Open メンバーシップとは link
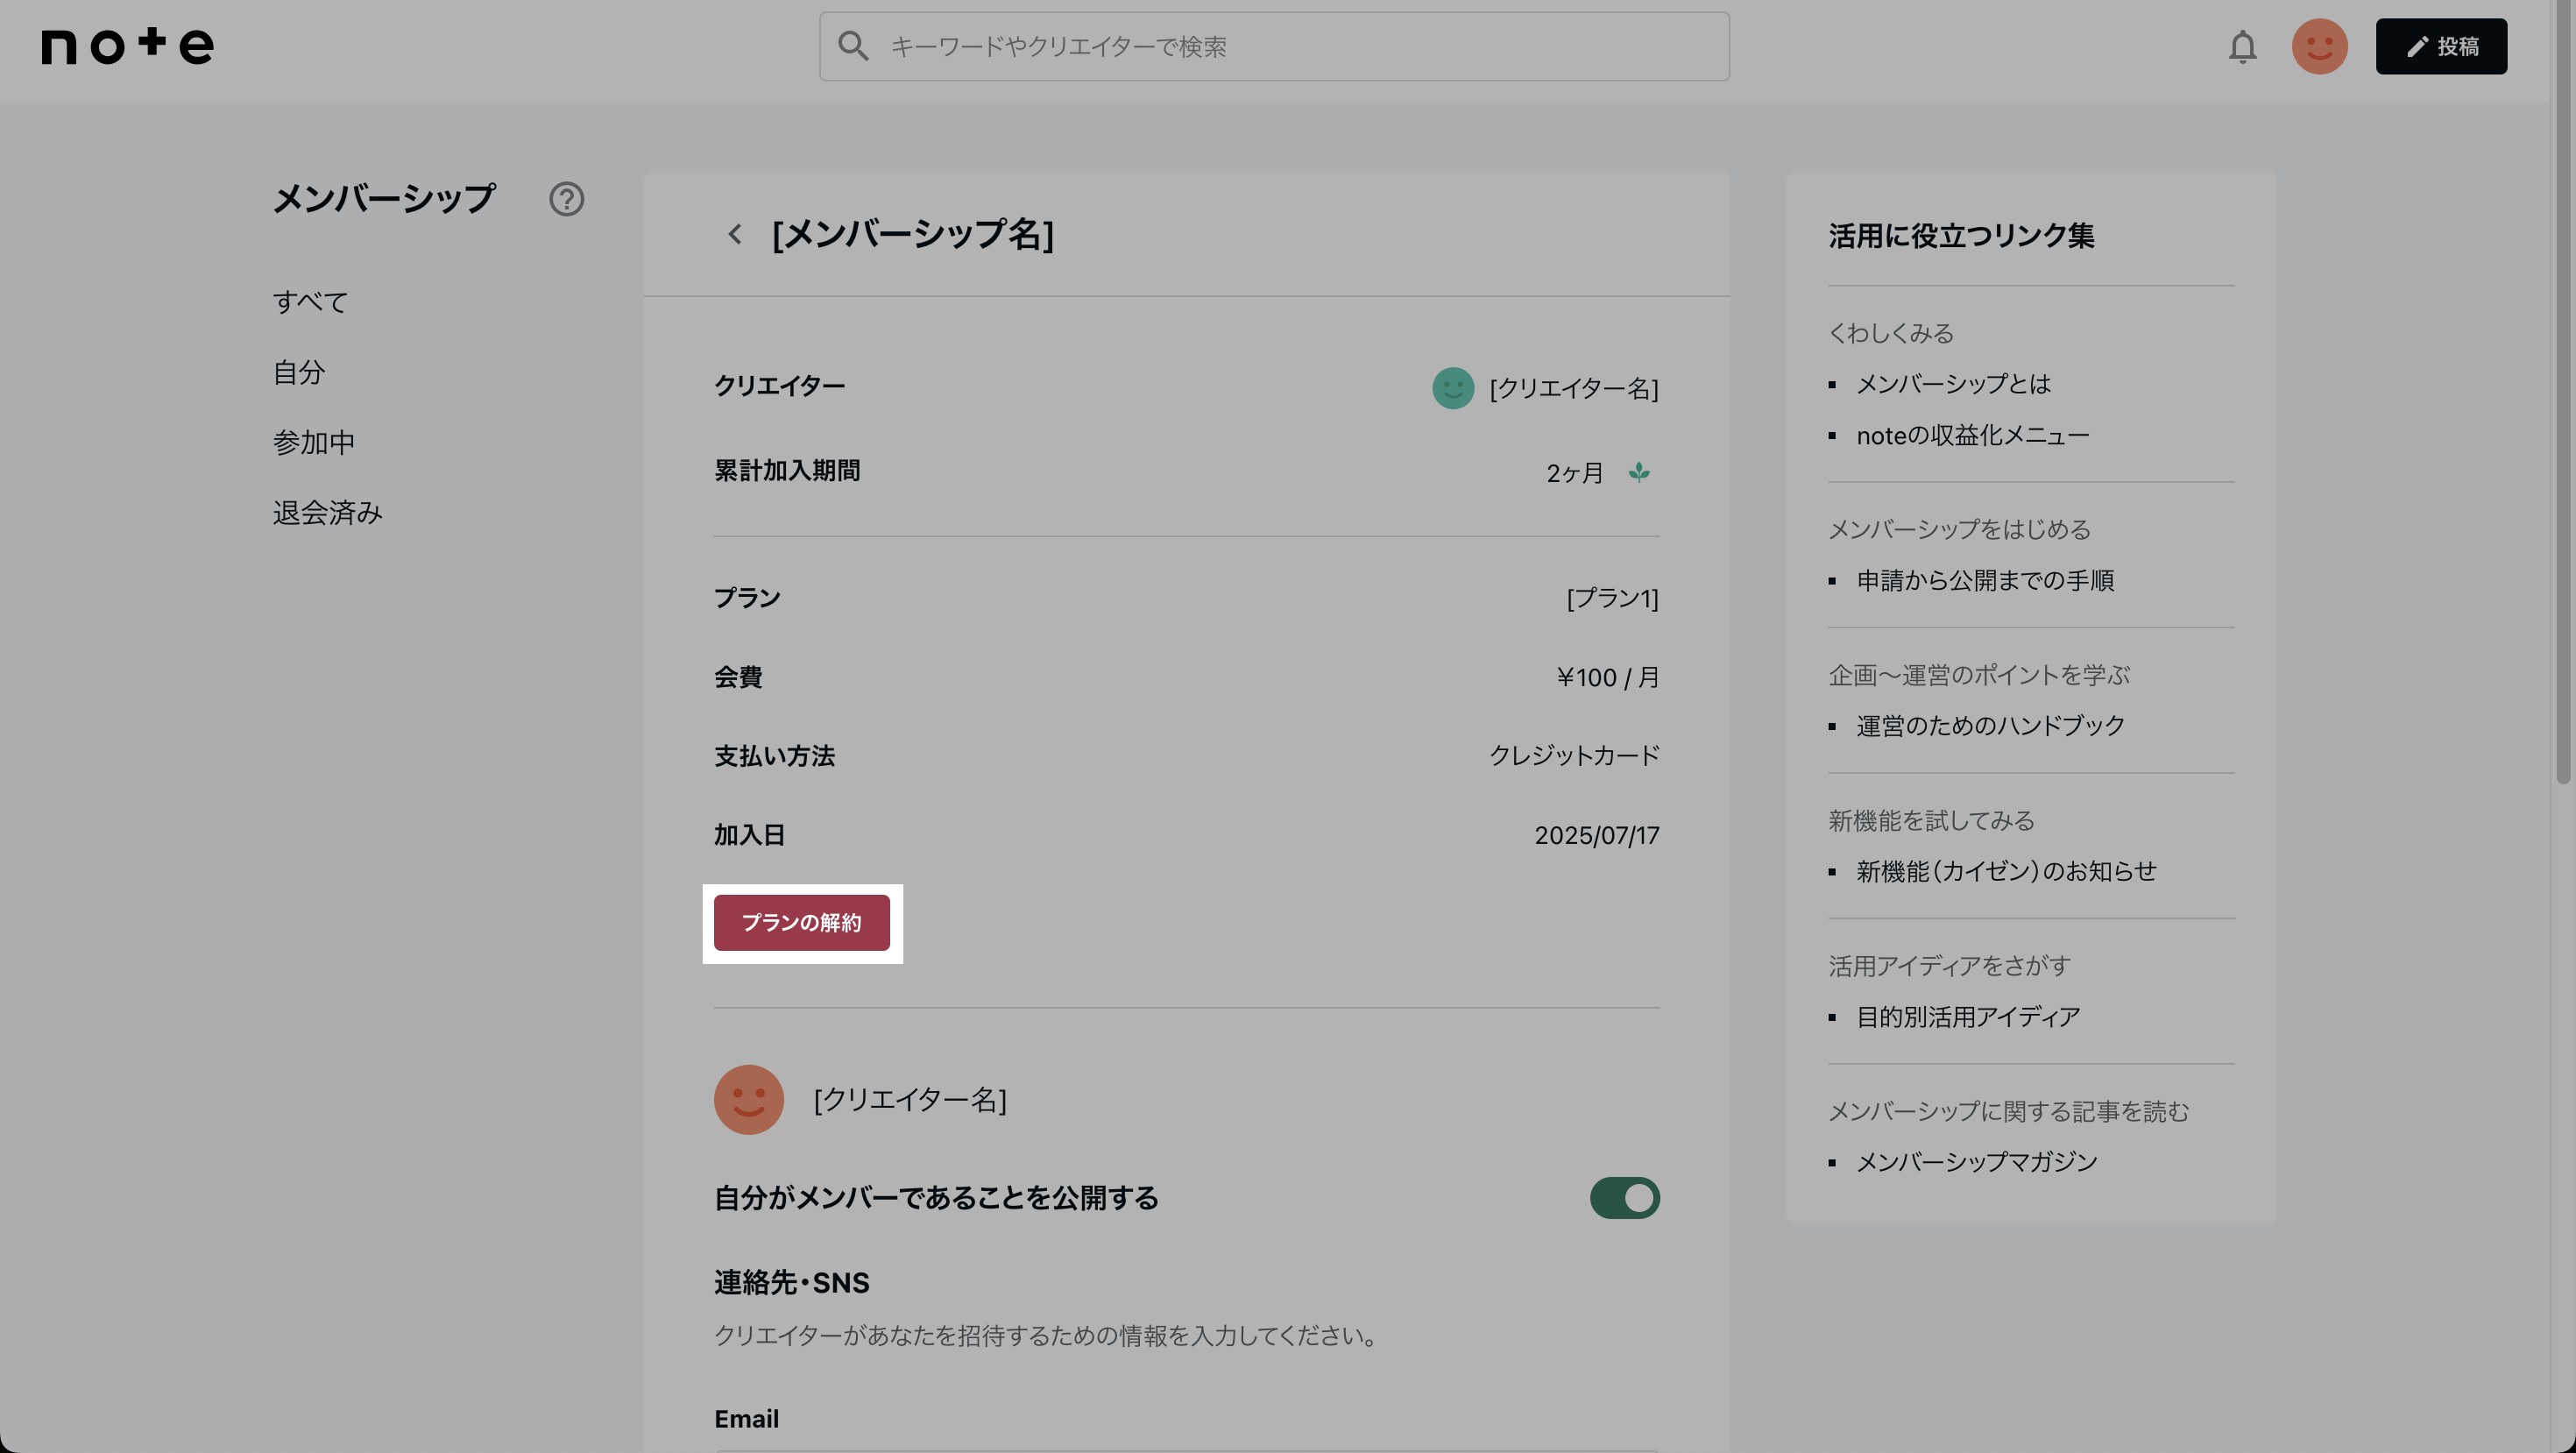This screenshot has width=2576, height=1453. pyautogui.click(x=1953, y=384)
